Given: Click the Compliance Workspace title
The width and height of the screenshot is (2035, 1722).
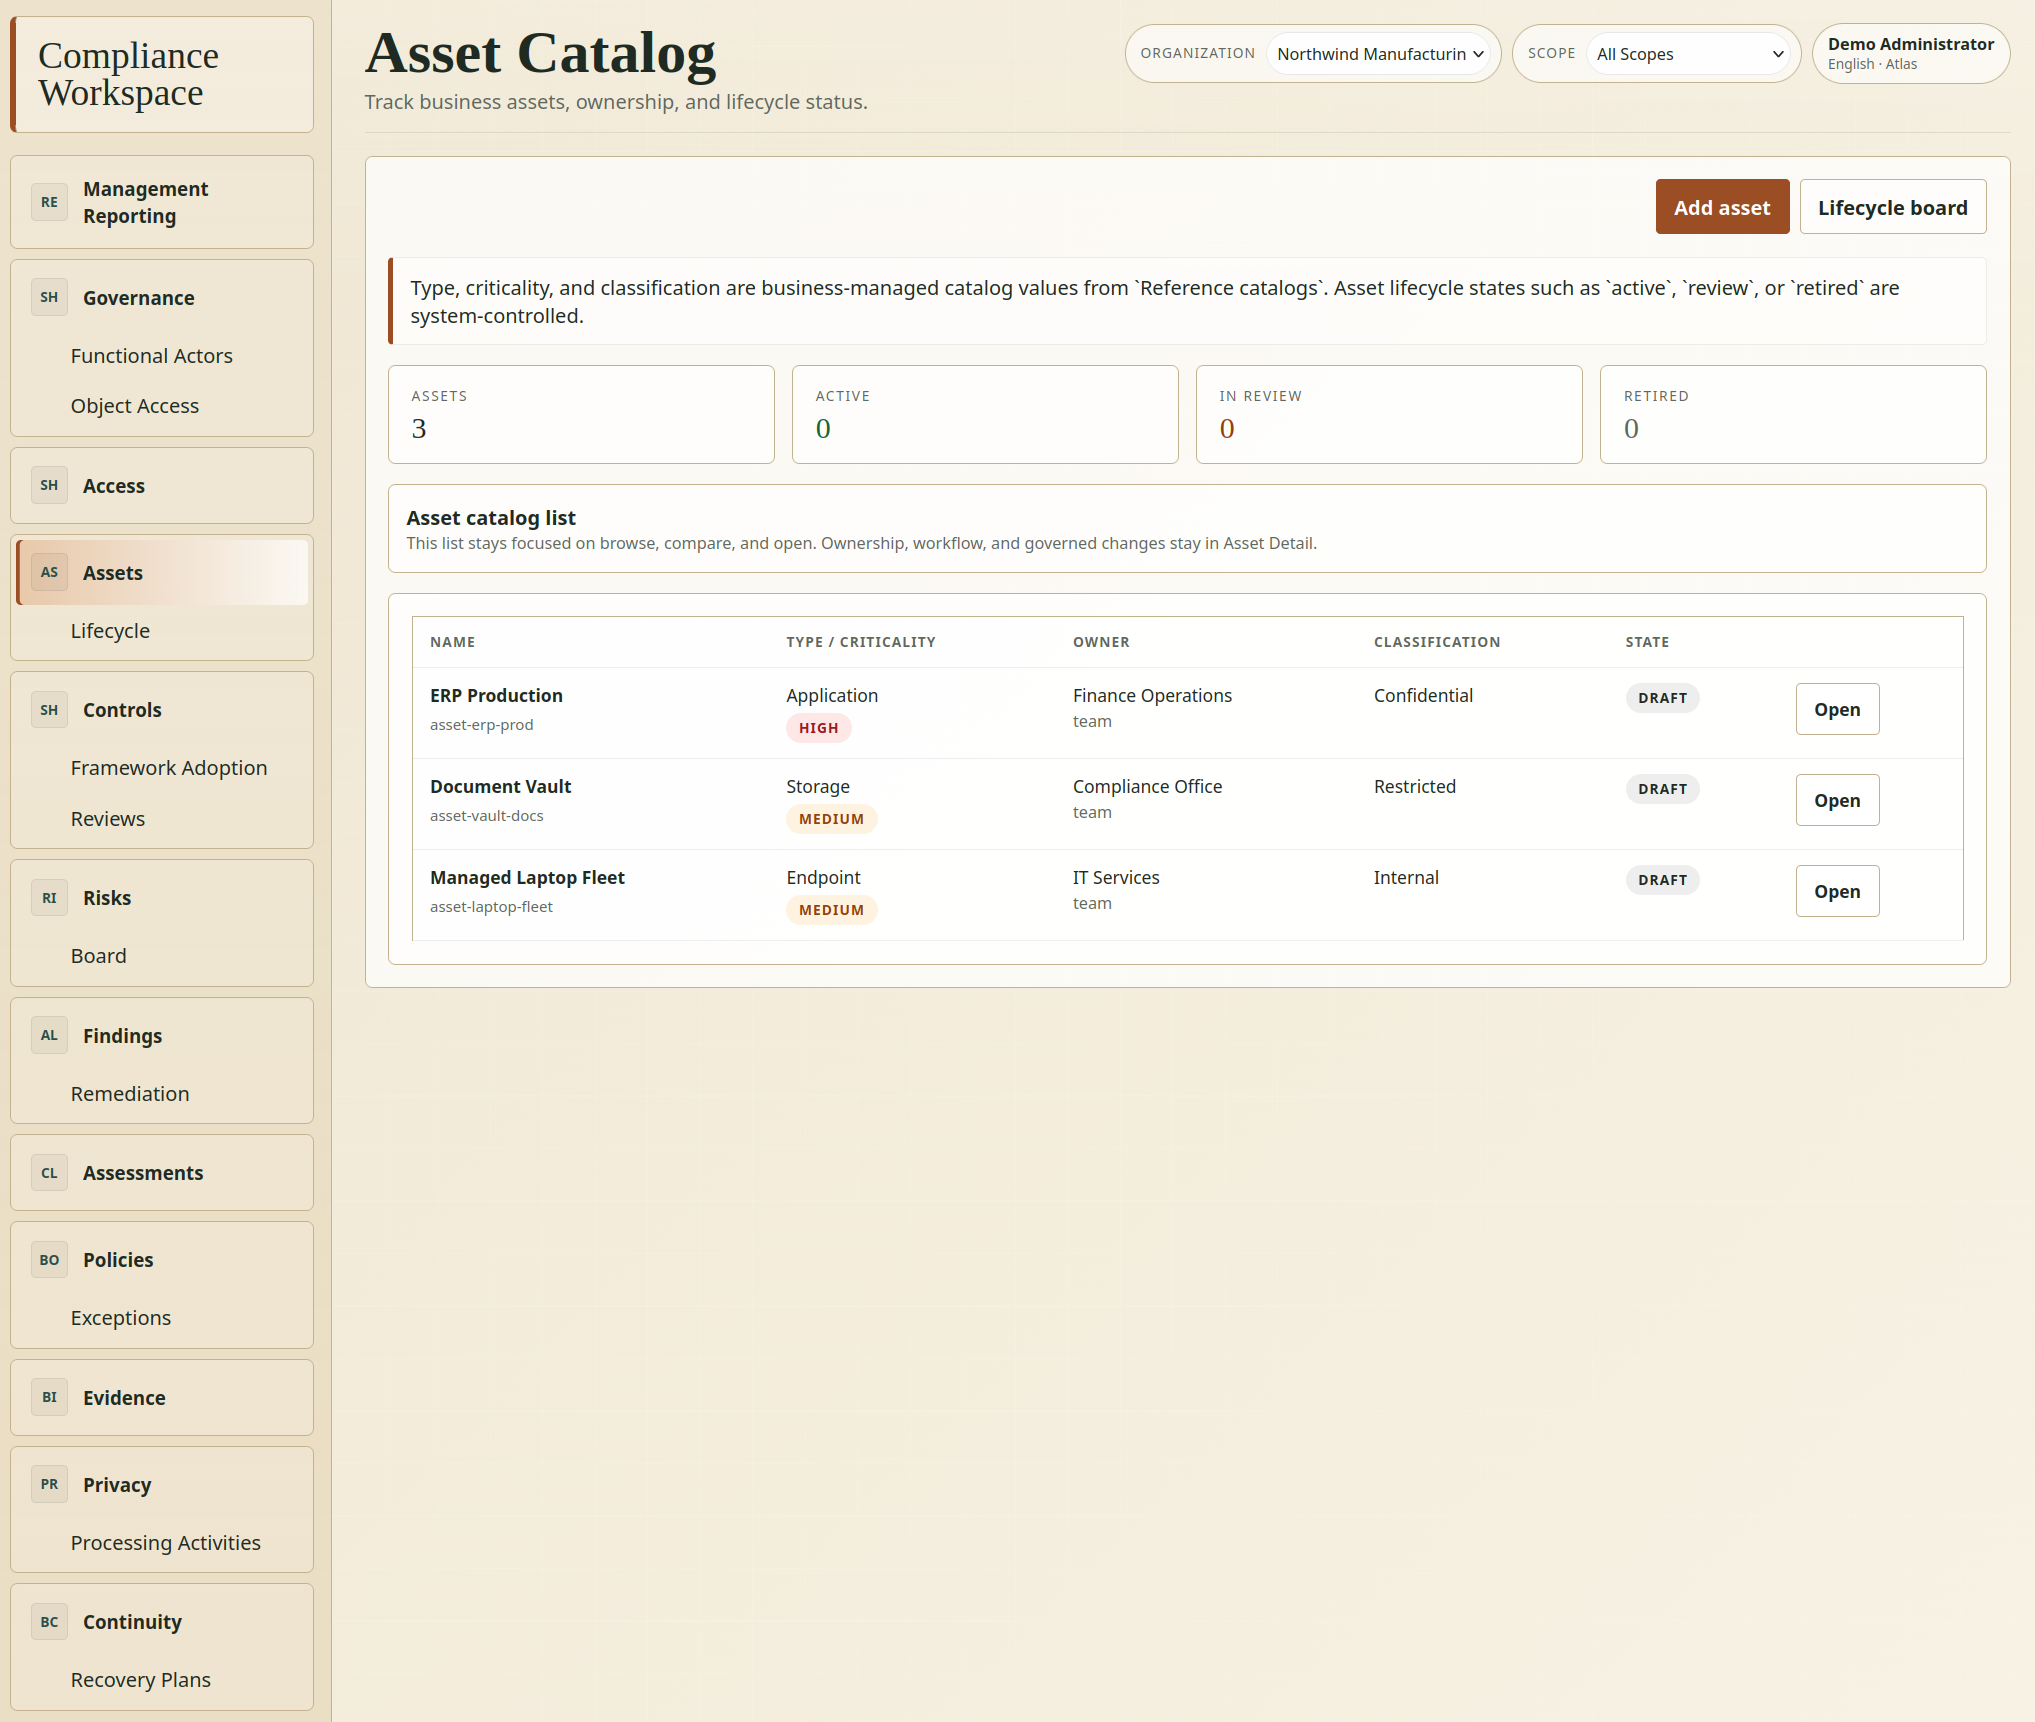Looking at the screenshot, I should click(x=128, y=74).
